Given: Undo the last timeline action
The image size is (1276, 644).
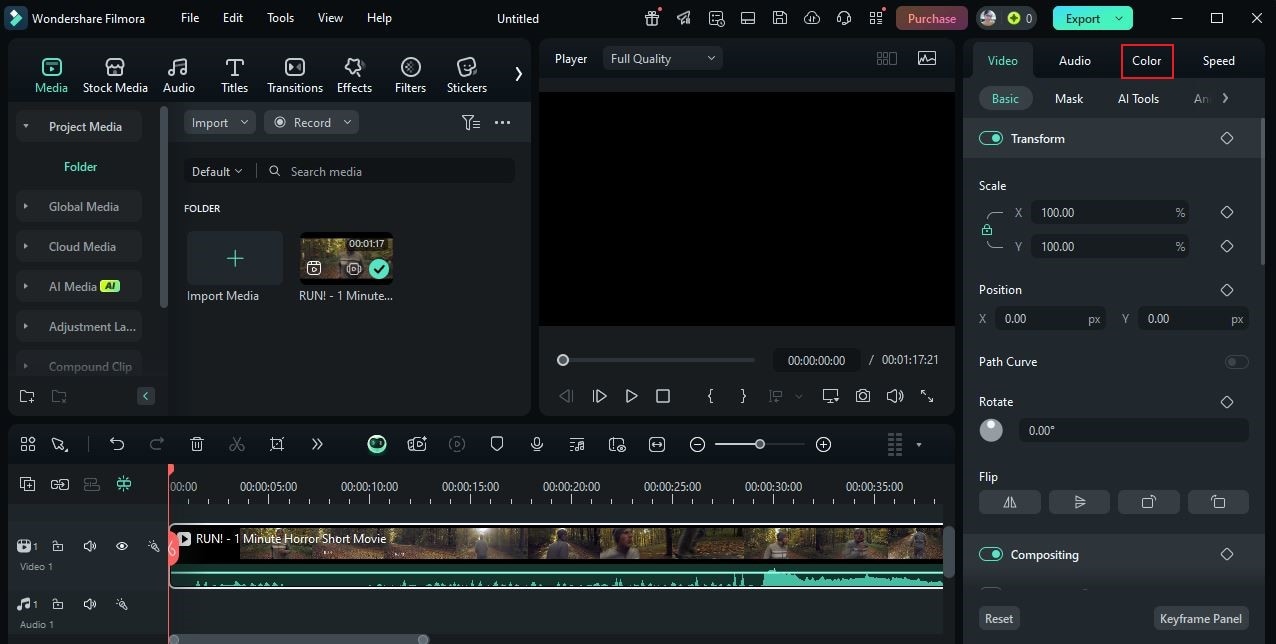Looking at the screenshot, I should [x=117, y=444].
